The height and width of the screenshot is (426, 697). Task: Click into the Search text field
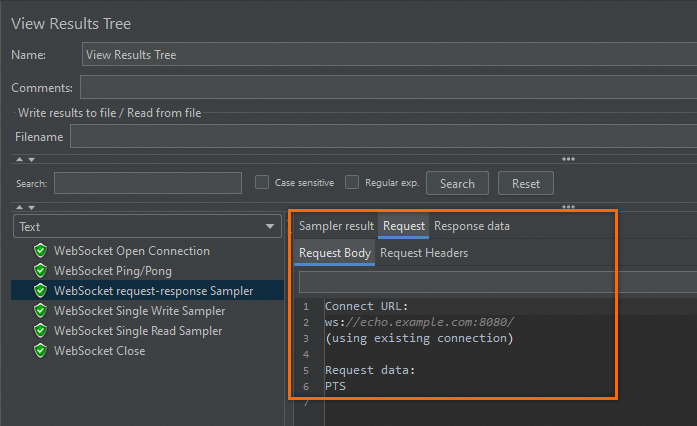coord(148,183)
